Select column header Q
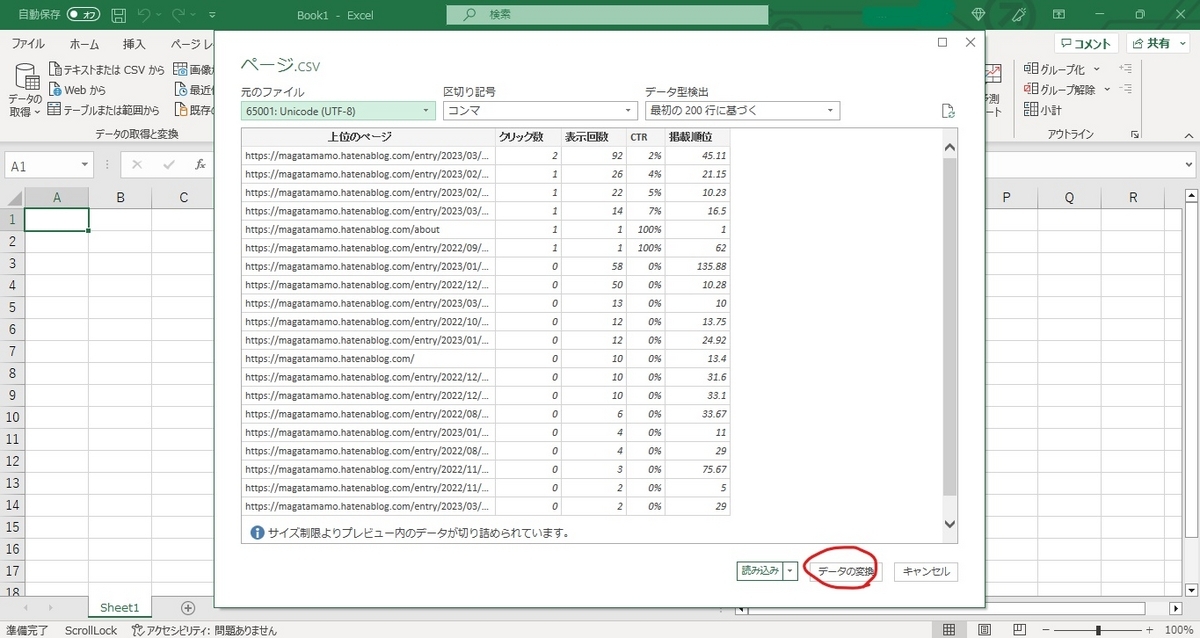 (1069, 198)
